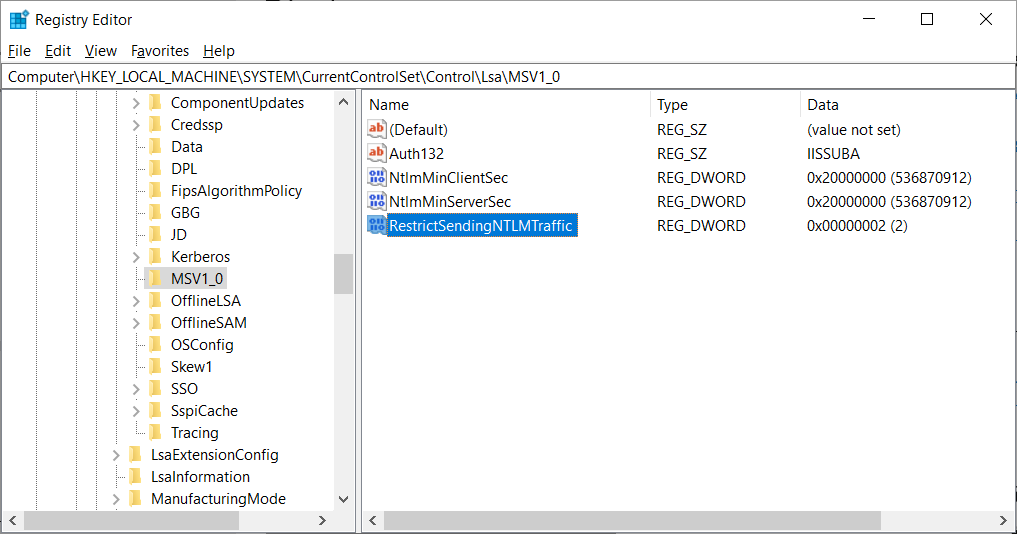Open the Edit menu
Viewport: 1017px width, 534px height.
(x=58, y=51)
